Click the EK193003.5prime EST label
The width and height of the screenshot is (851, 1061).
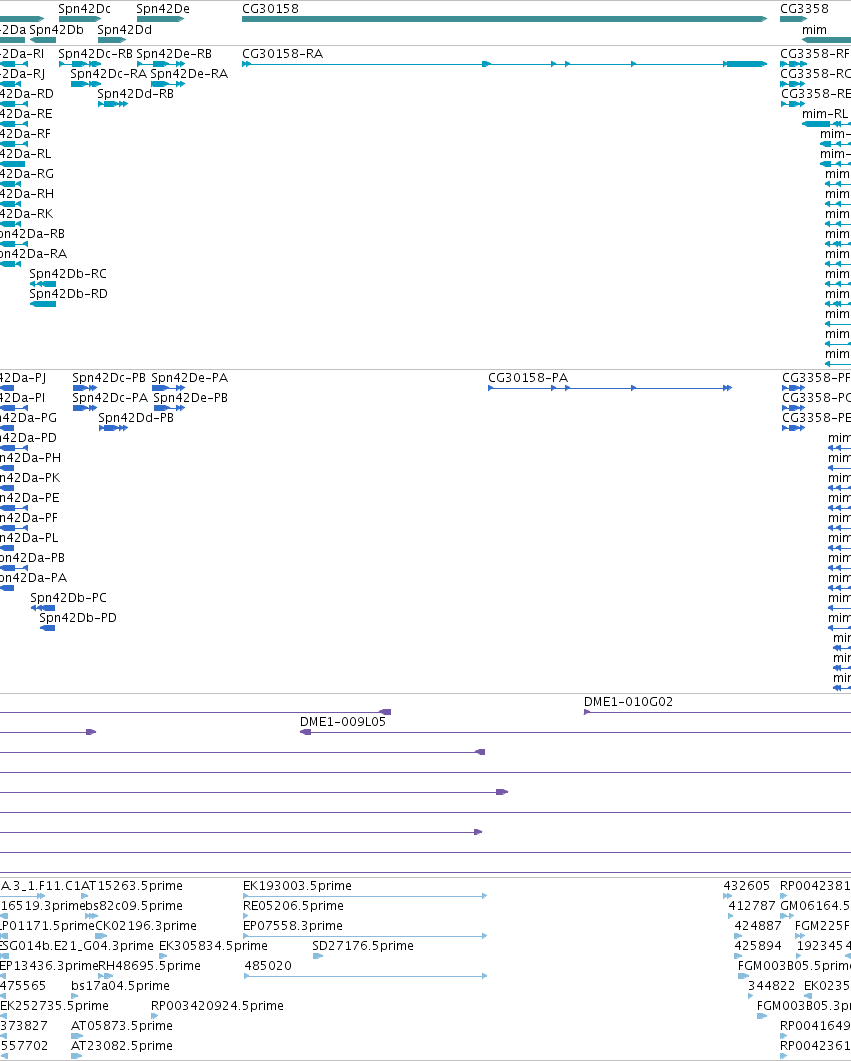point(297,886)
